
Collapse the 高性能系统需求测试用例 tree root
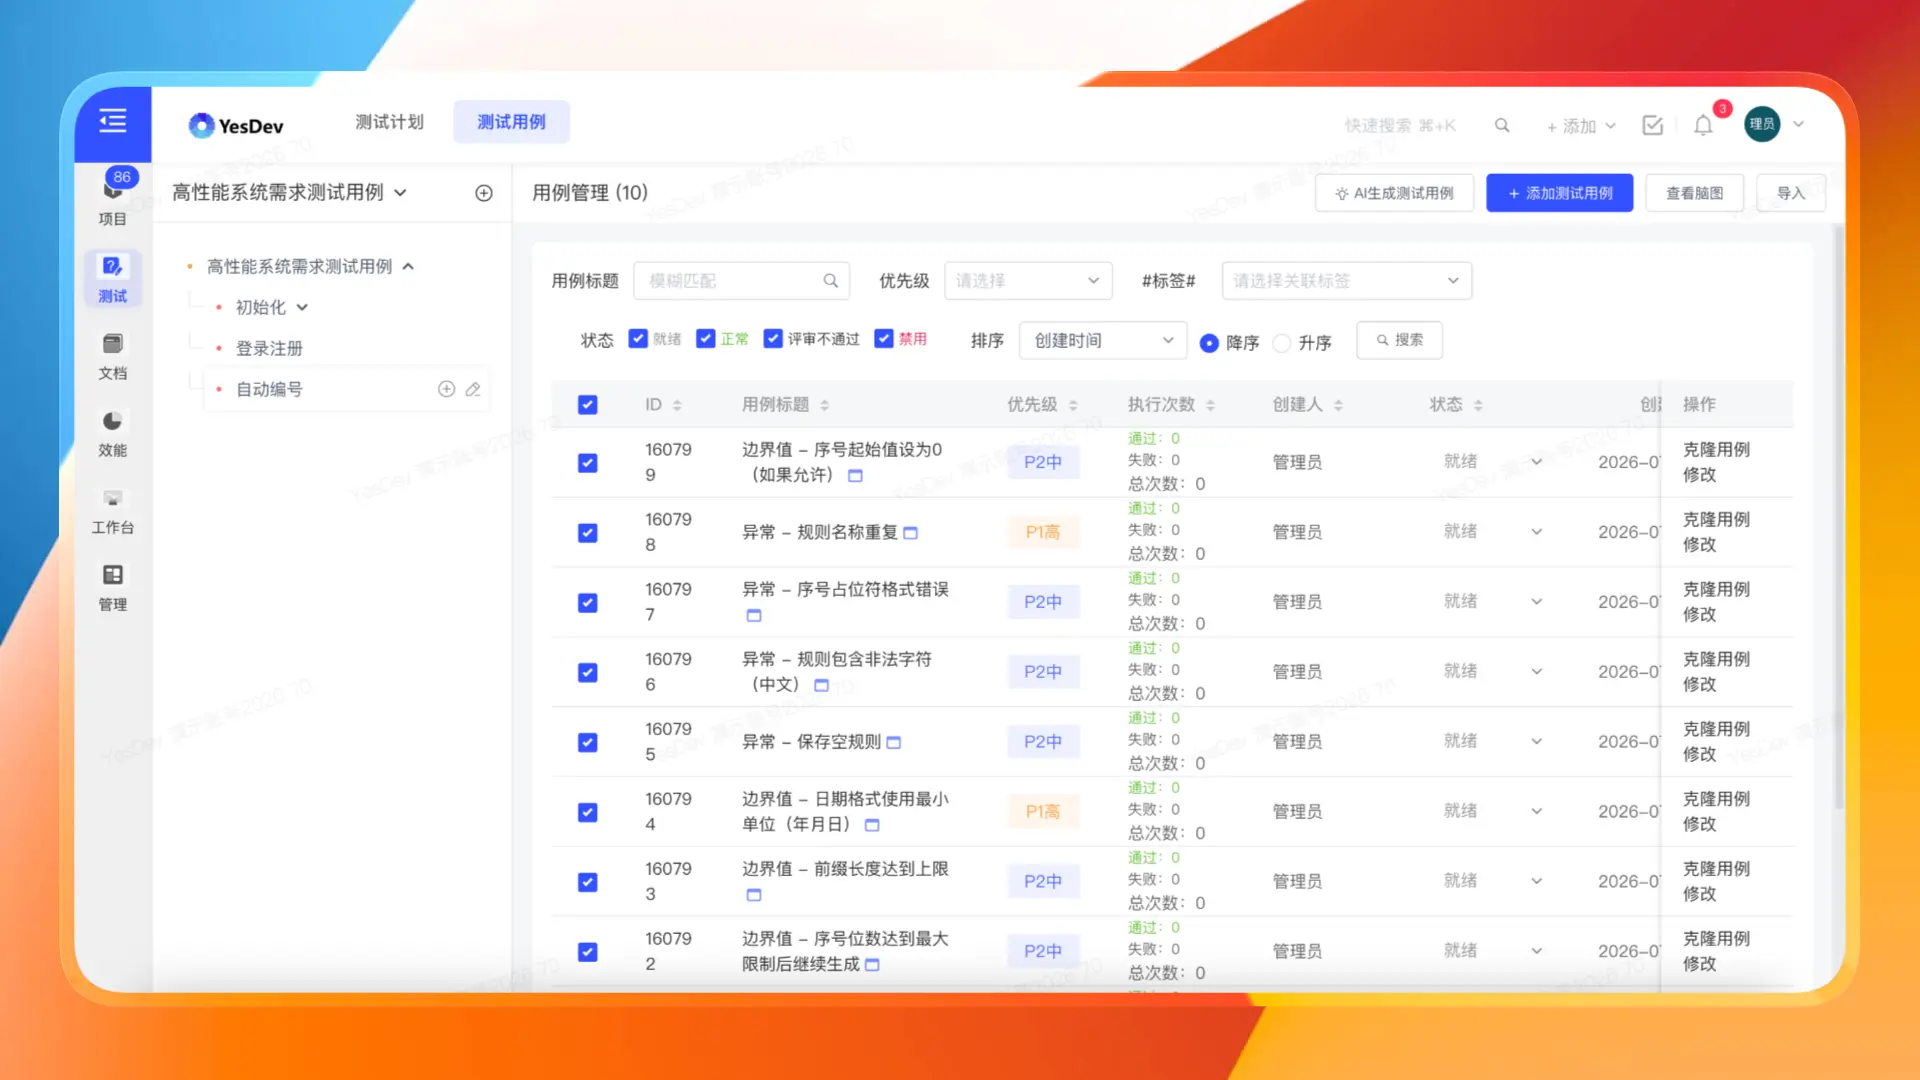pyautogui.click(x=408, y=267)
